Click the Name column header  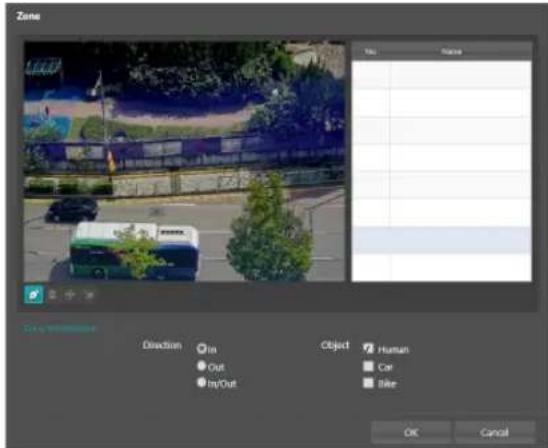tap(452, 52)
